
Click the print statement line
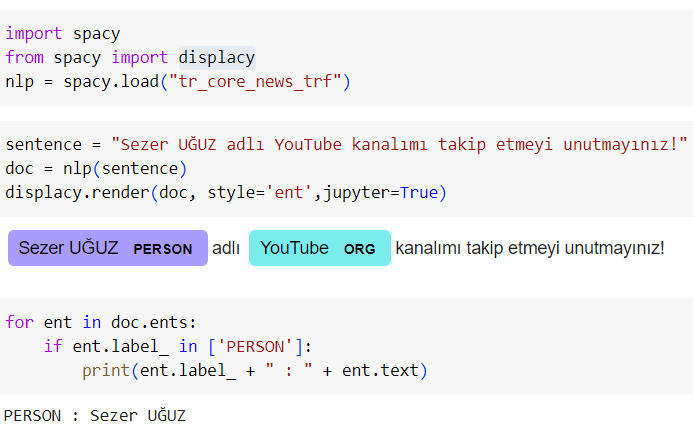click(x=255, y=370)
